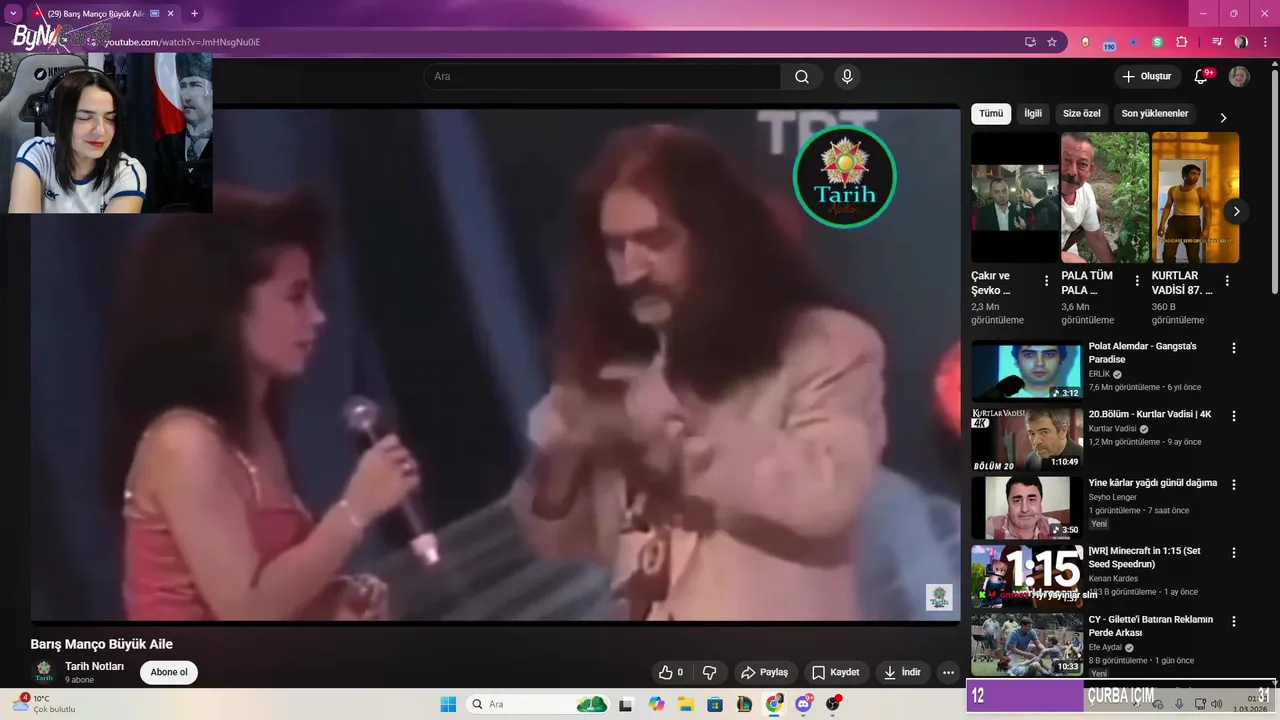Click the youtube.com address bar URL
The height and width of the screenshot is (720, 1280).
182,42
